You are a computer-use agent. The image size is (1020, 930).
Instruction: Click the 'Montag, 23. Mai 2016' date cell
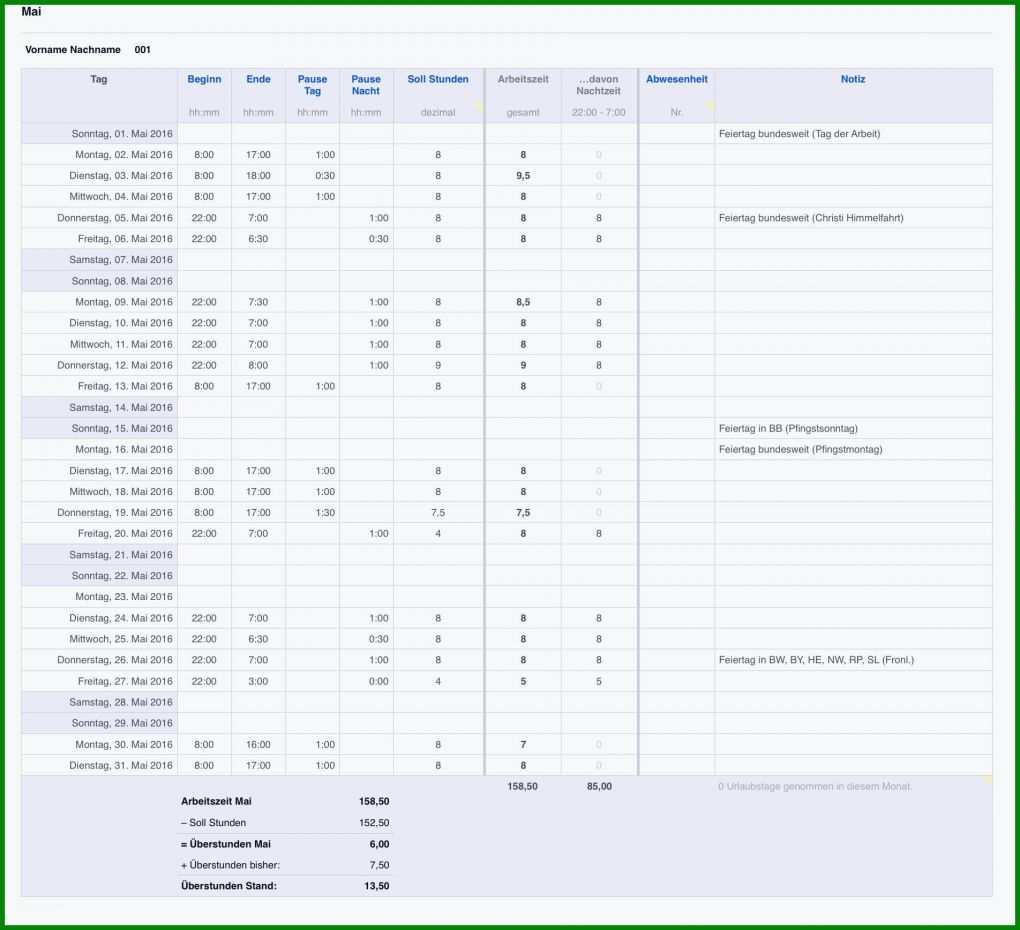(x=100, y=596)
